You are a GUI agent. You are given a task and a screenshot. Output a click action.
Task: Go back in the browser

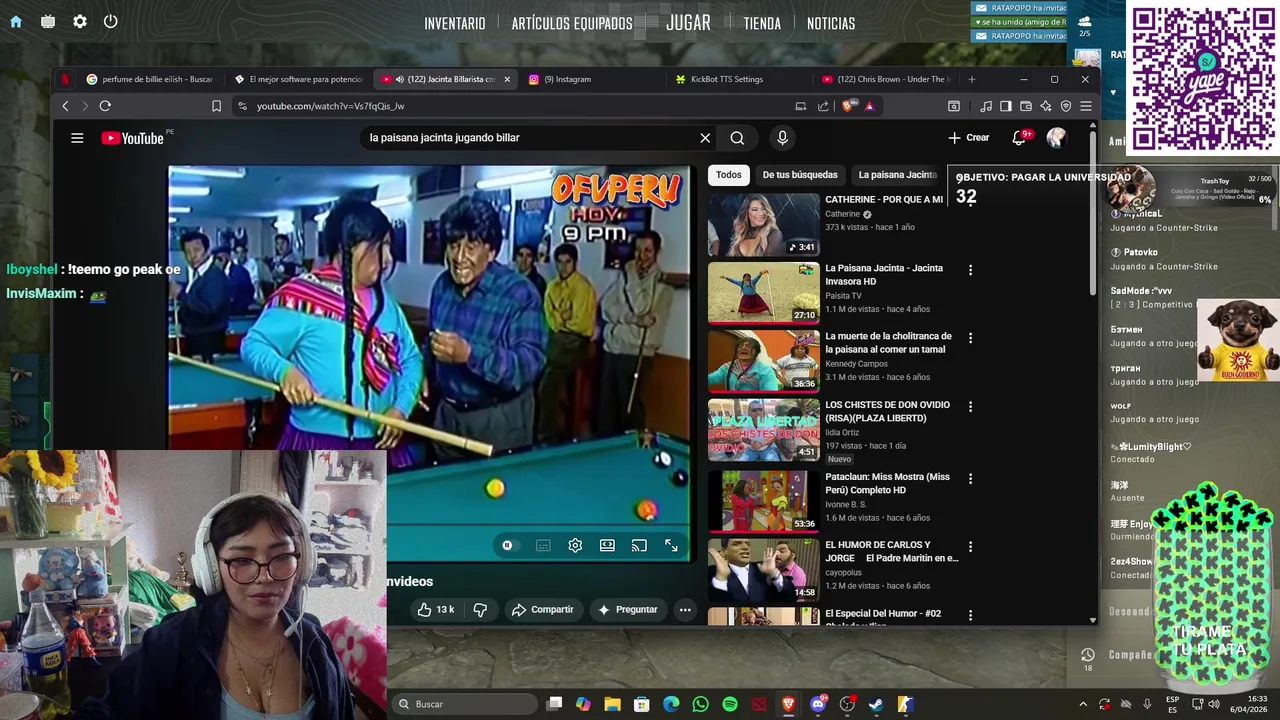coord(66,106)
